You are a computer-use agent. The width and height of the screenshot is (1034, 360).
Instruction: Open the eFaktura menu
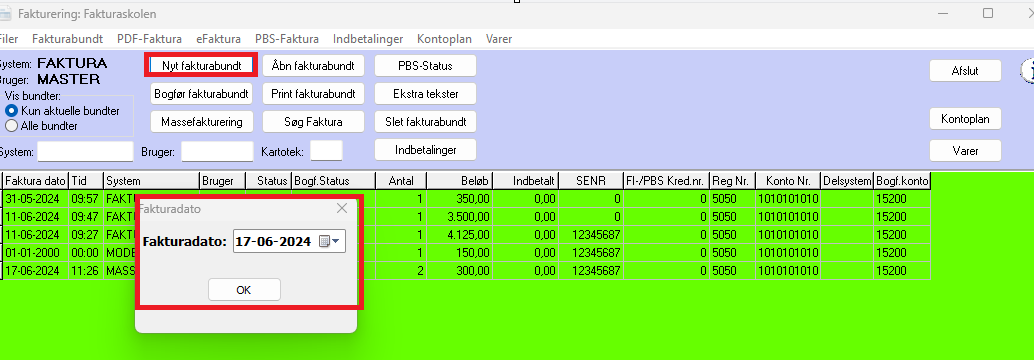218,39
